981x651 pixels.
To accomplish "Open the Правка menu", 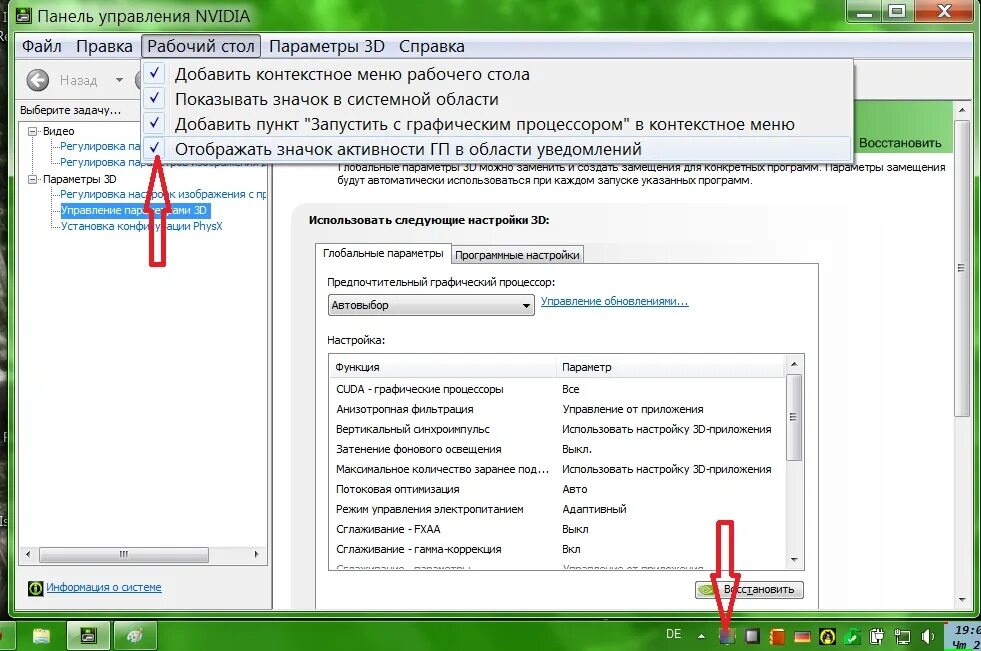I will coord(104,46).
